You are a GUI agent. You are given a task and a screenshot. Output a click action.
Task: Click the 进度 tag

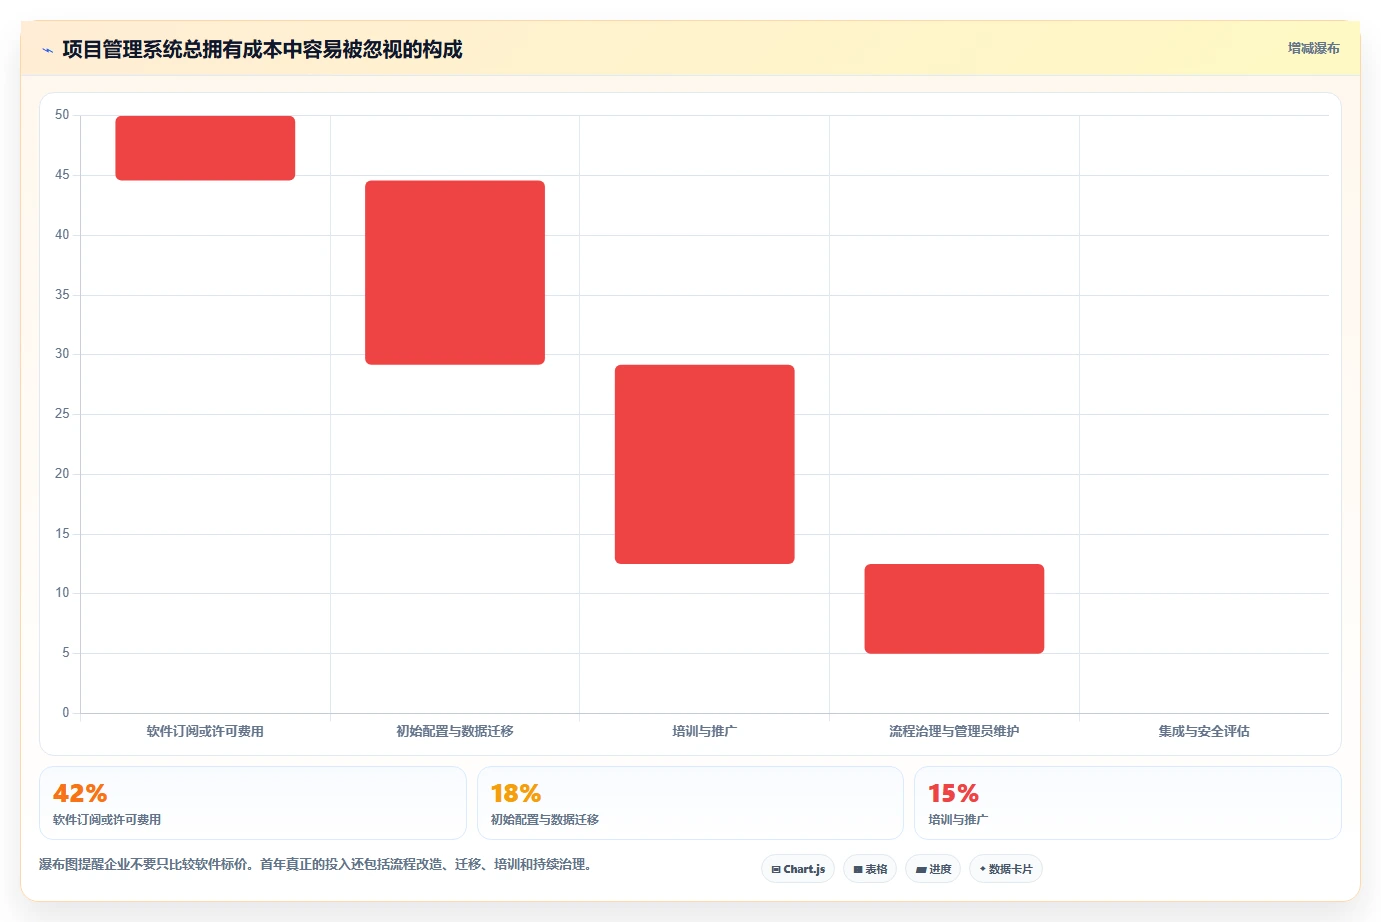(x=933, y=869)
